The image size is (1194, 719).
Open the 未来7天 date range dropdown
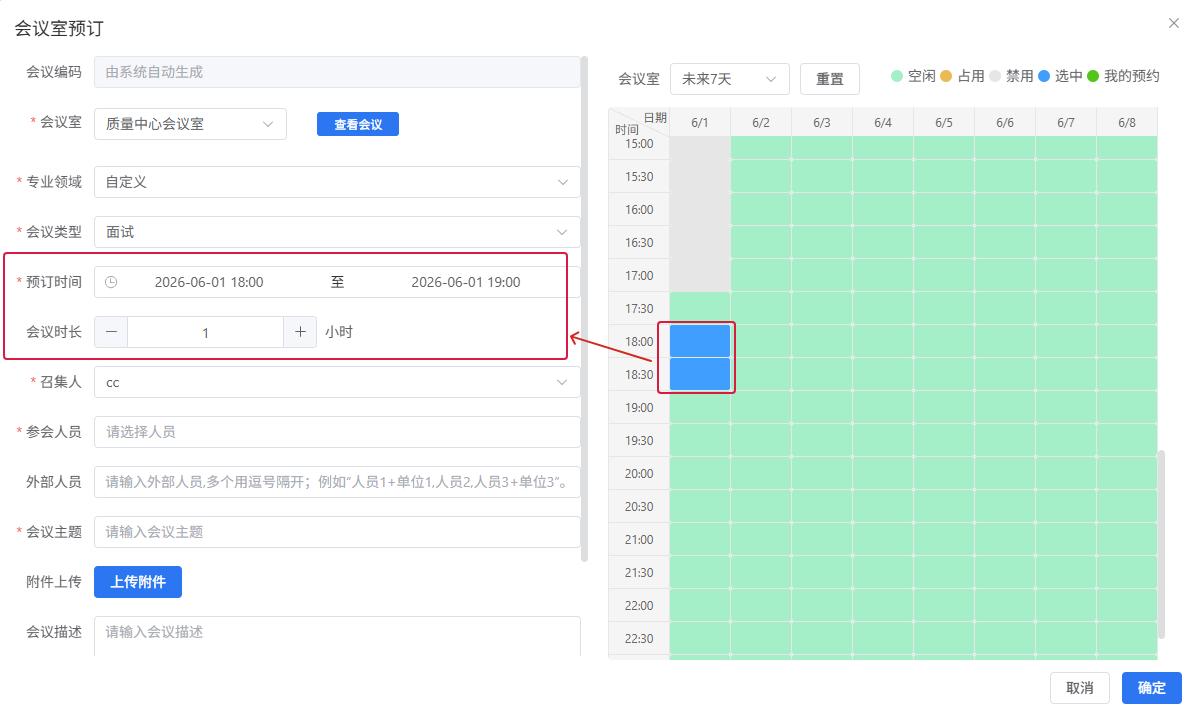point(729,79)
